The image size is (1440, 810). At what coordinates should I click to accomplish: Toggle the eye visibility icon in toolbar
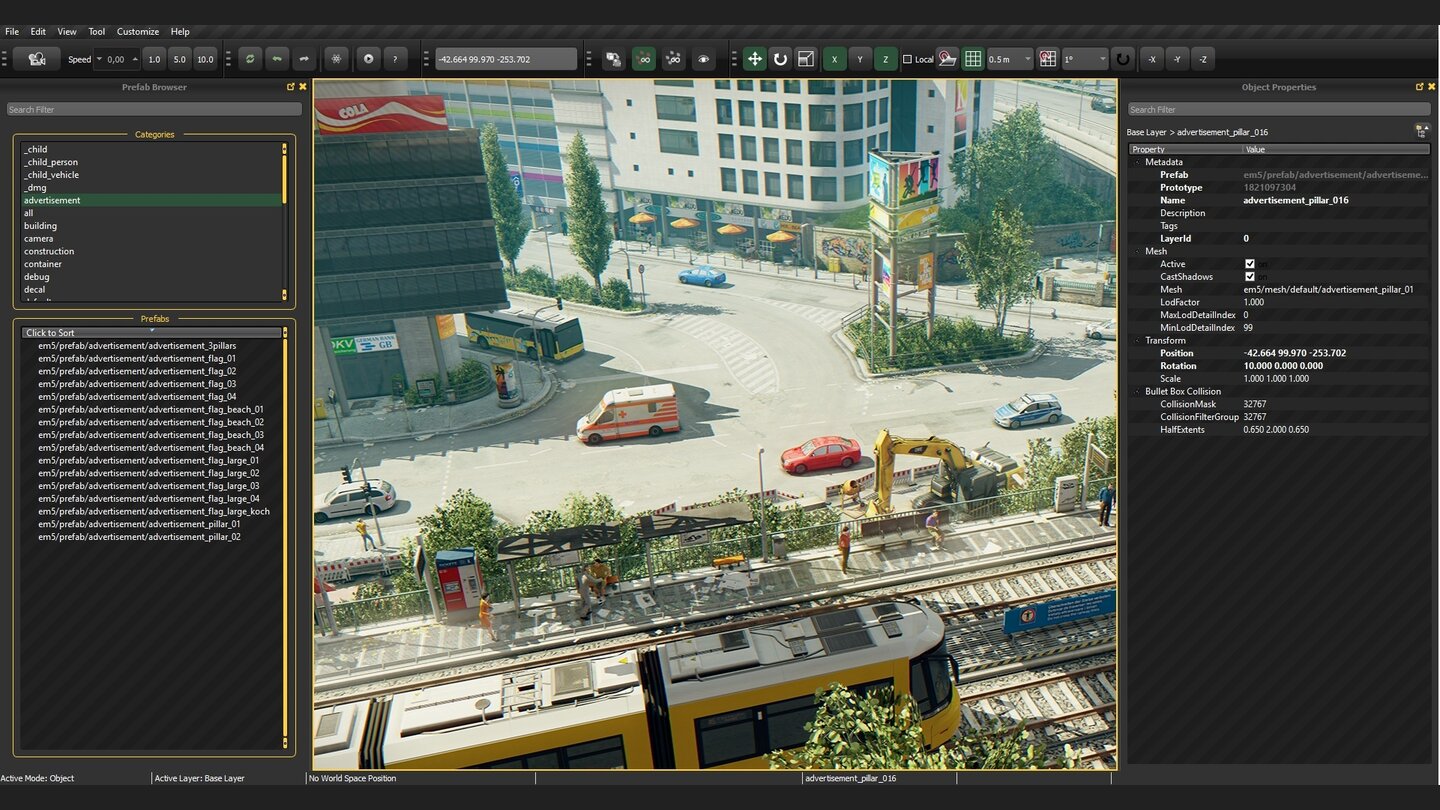coord(704,59)
